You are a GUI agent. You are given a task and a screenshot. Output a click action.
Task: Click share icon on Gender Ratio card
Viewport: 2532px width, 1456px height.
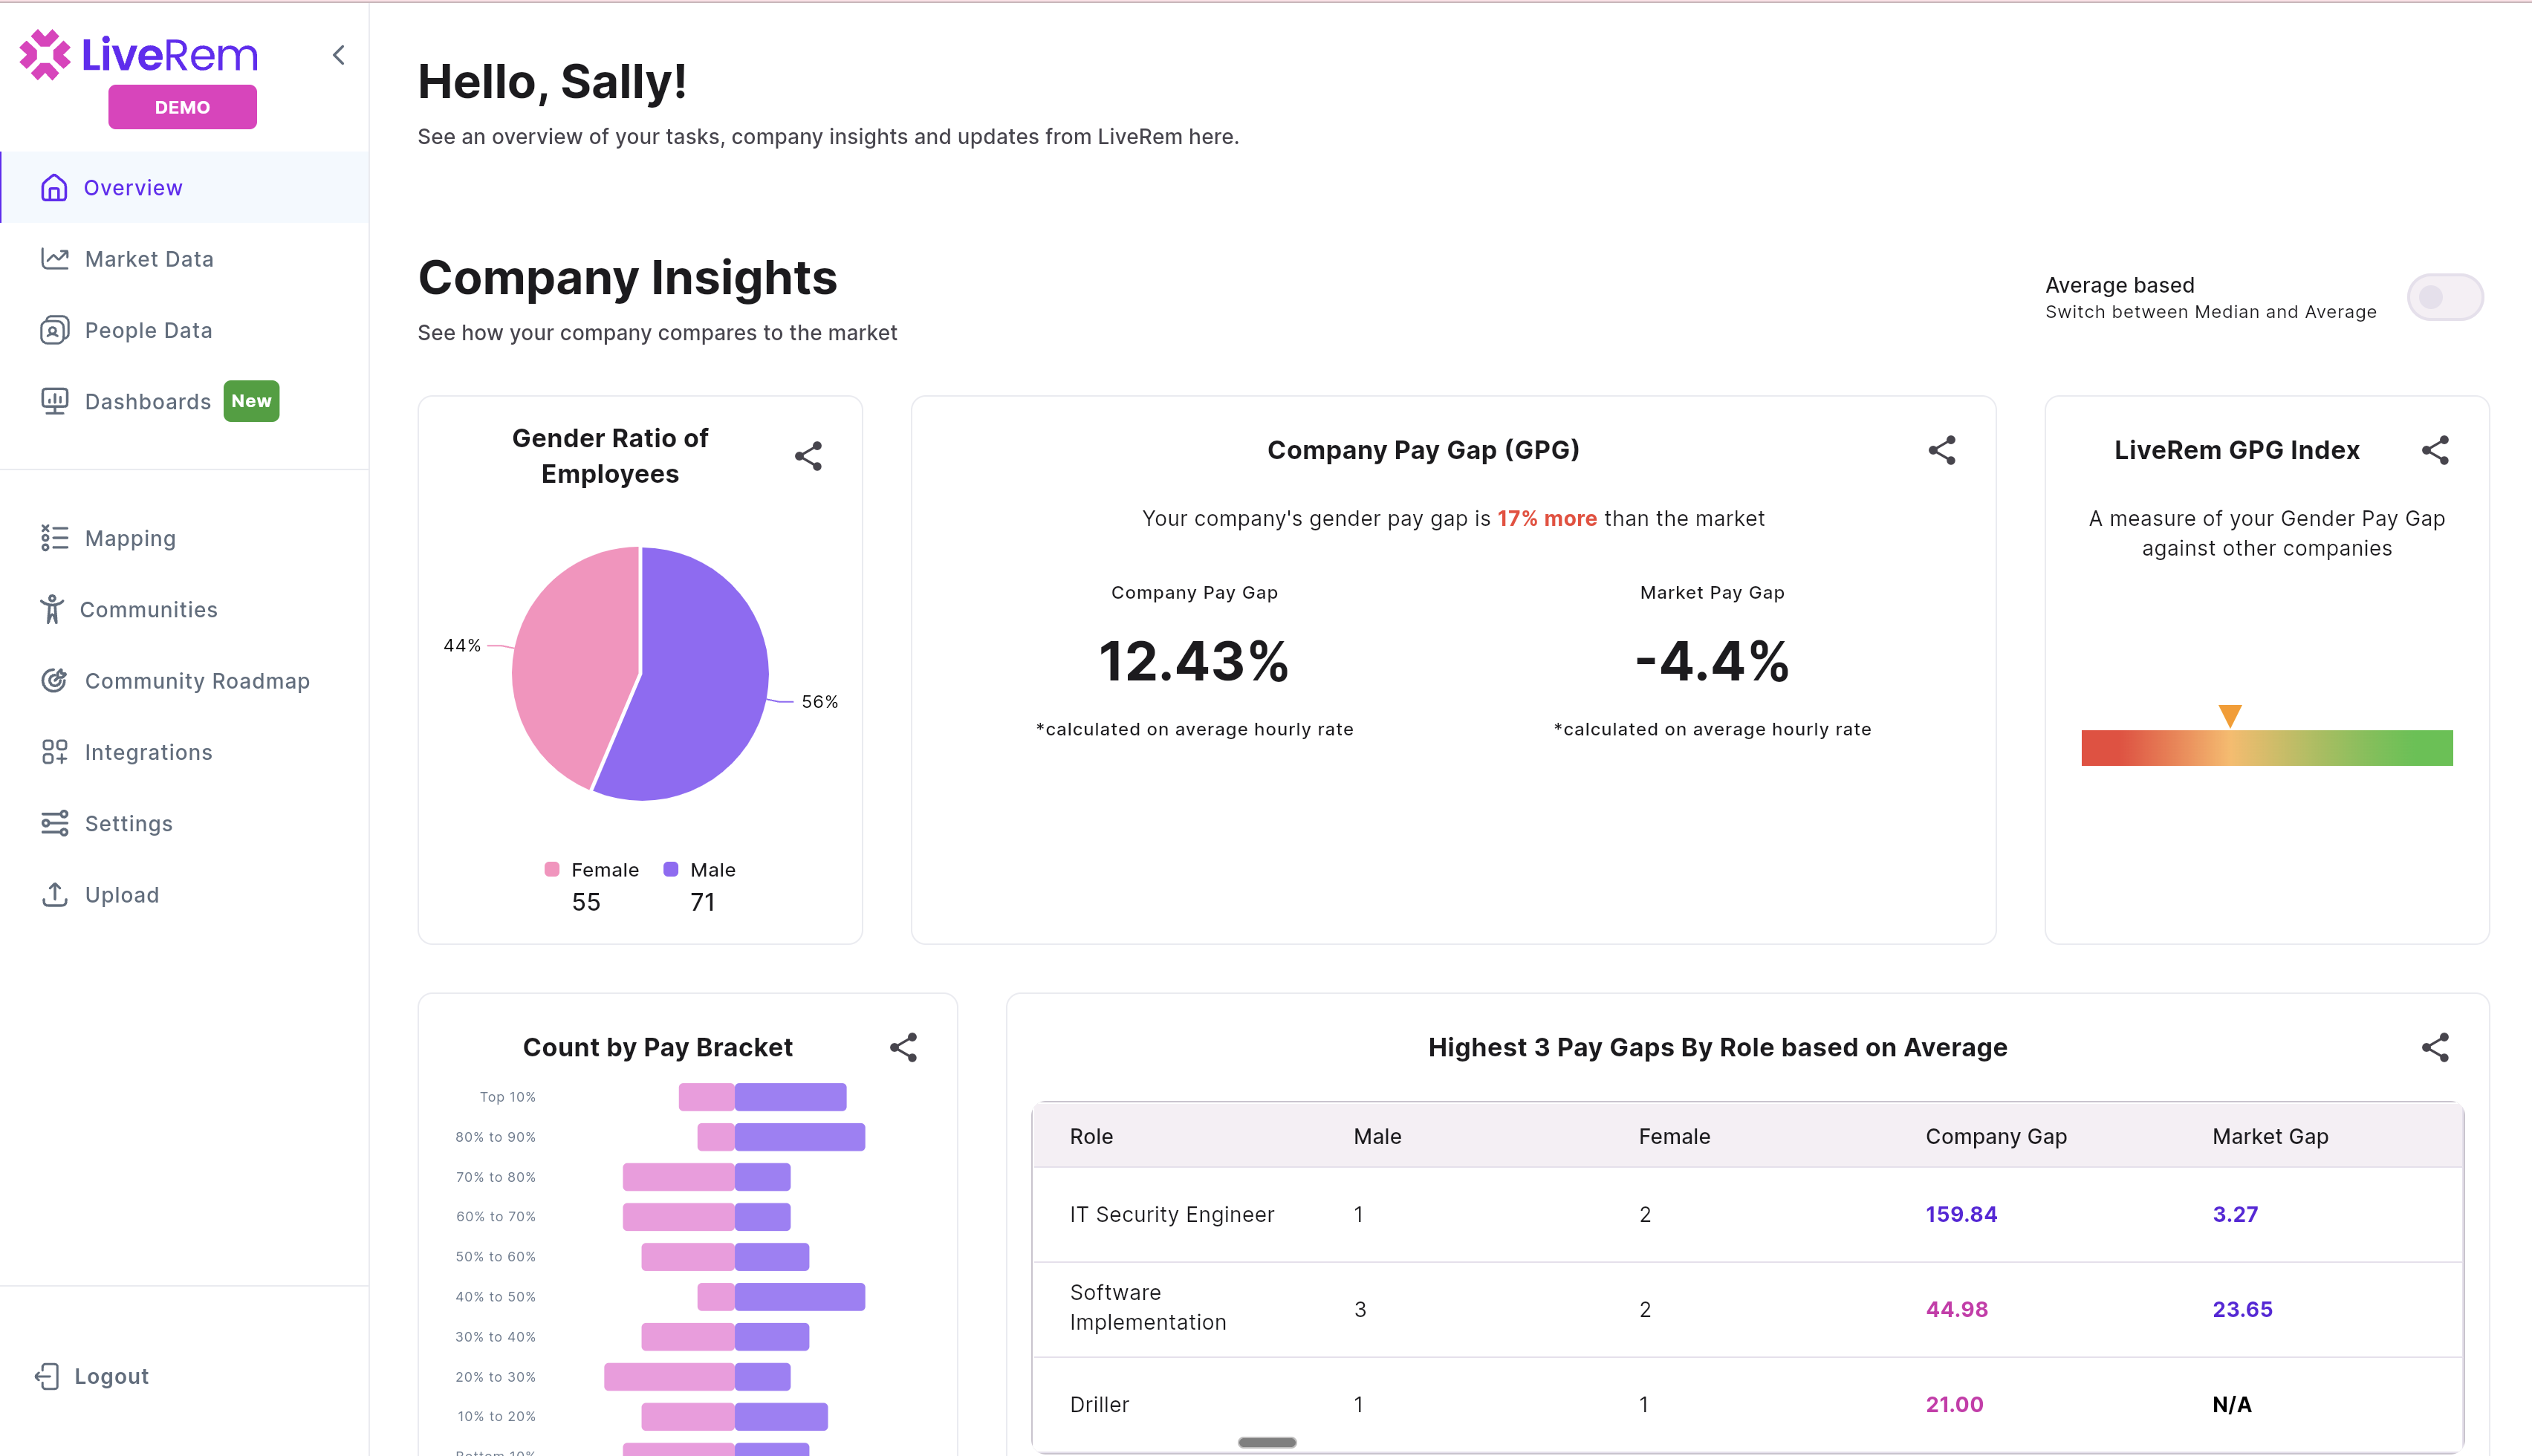pos(808,456)
